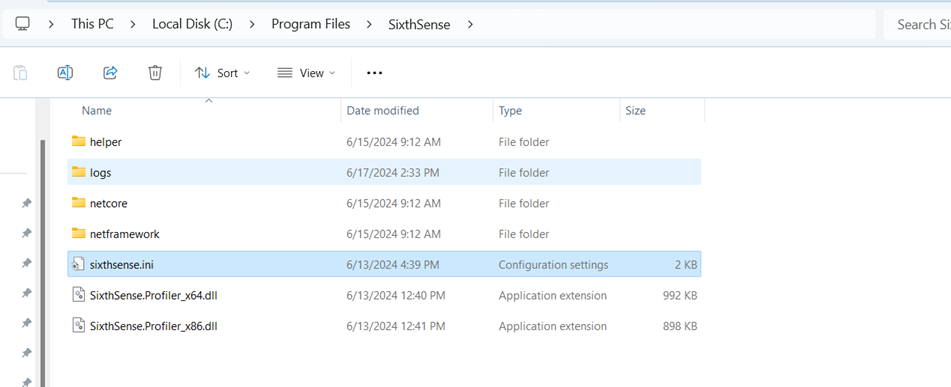This screenshot has height=387, width=951.
Task: Click the Search box
Action: pos(917,24)
